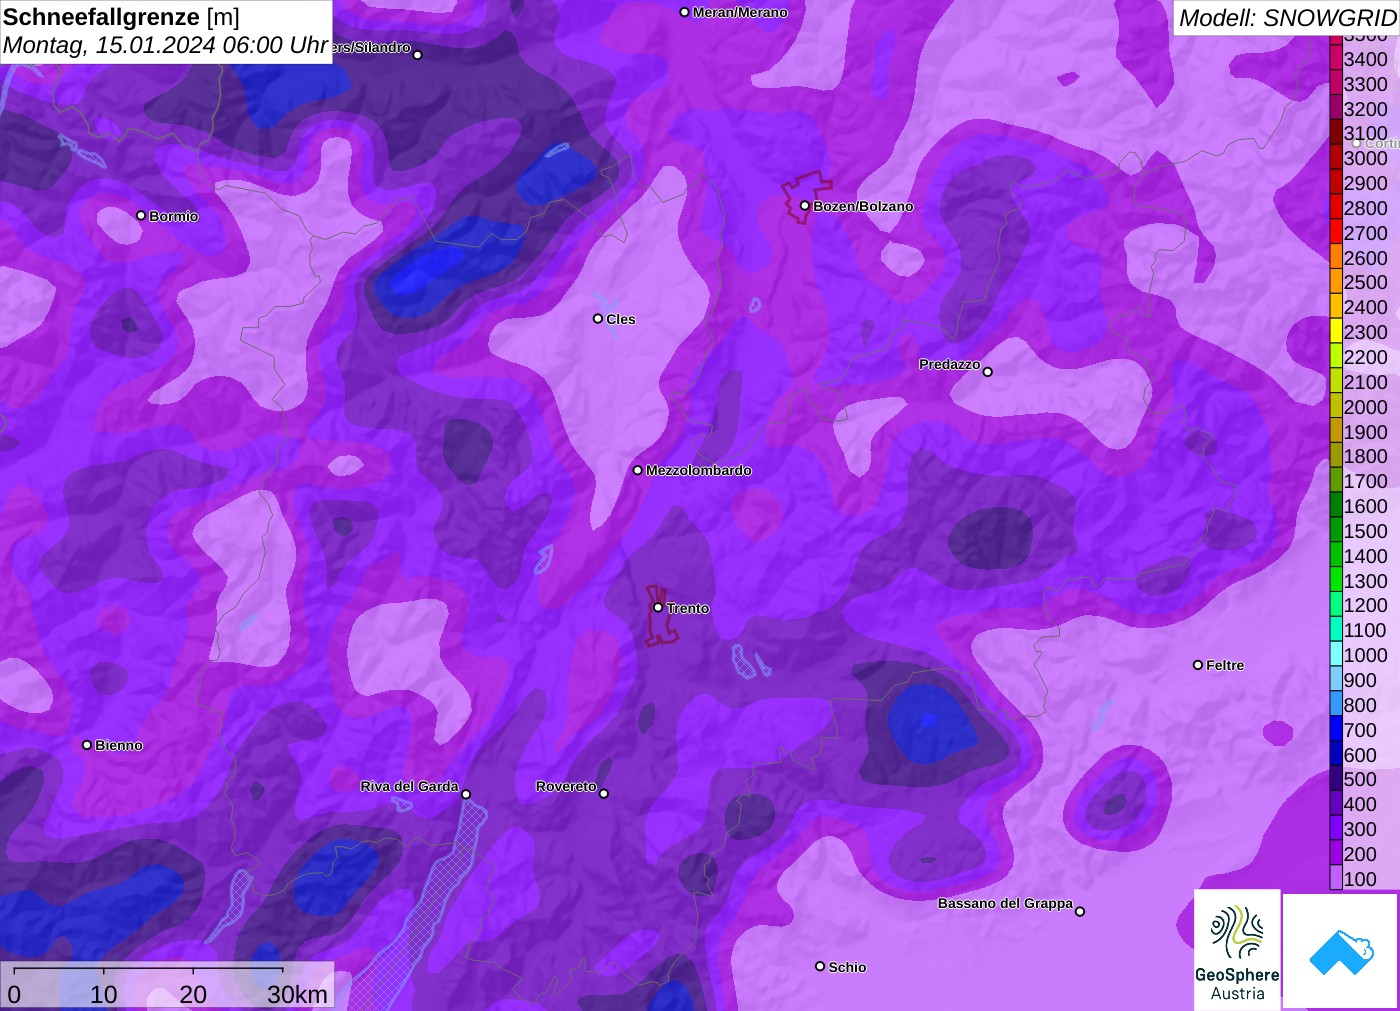This screenshot has height=1011, width=1400.
Task: Pick the cyan 1000 legend swatch
Action: [1336, 655]
